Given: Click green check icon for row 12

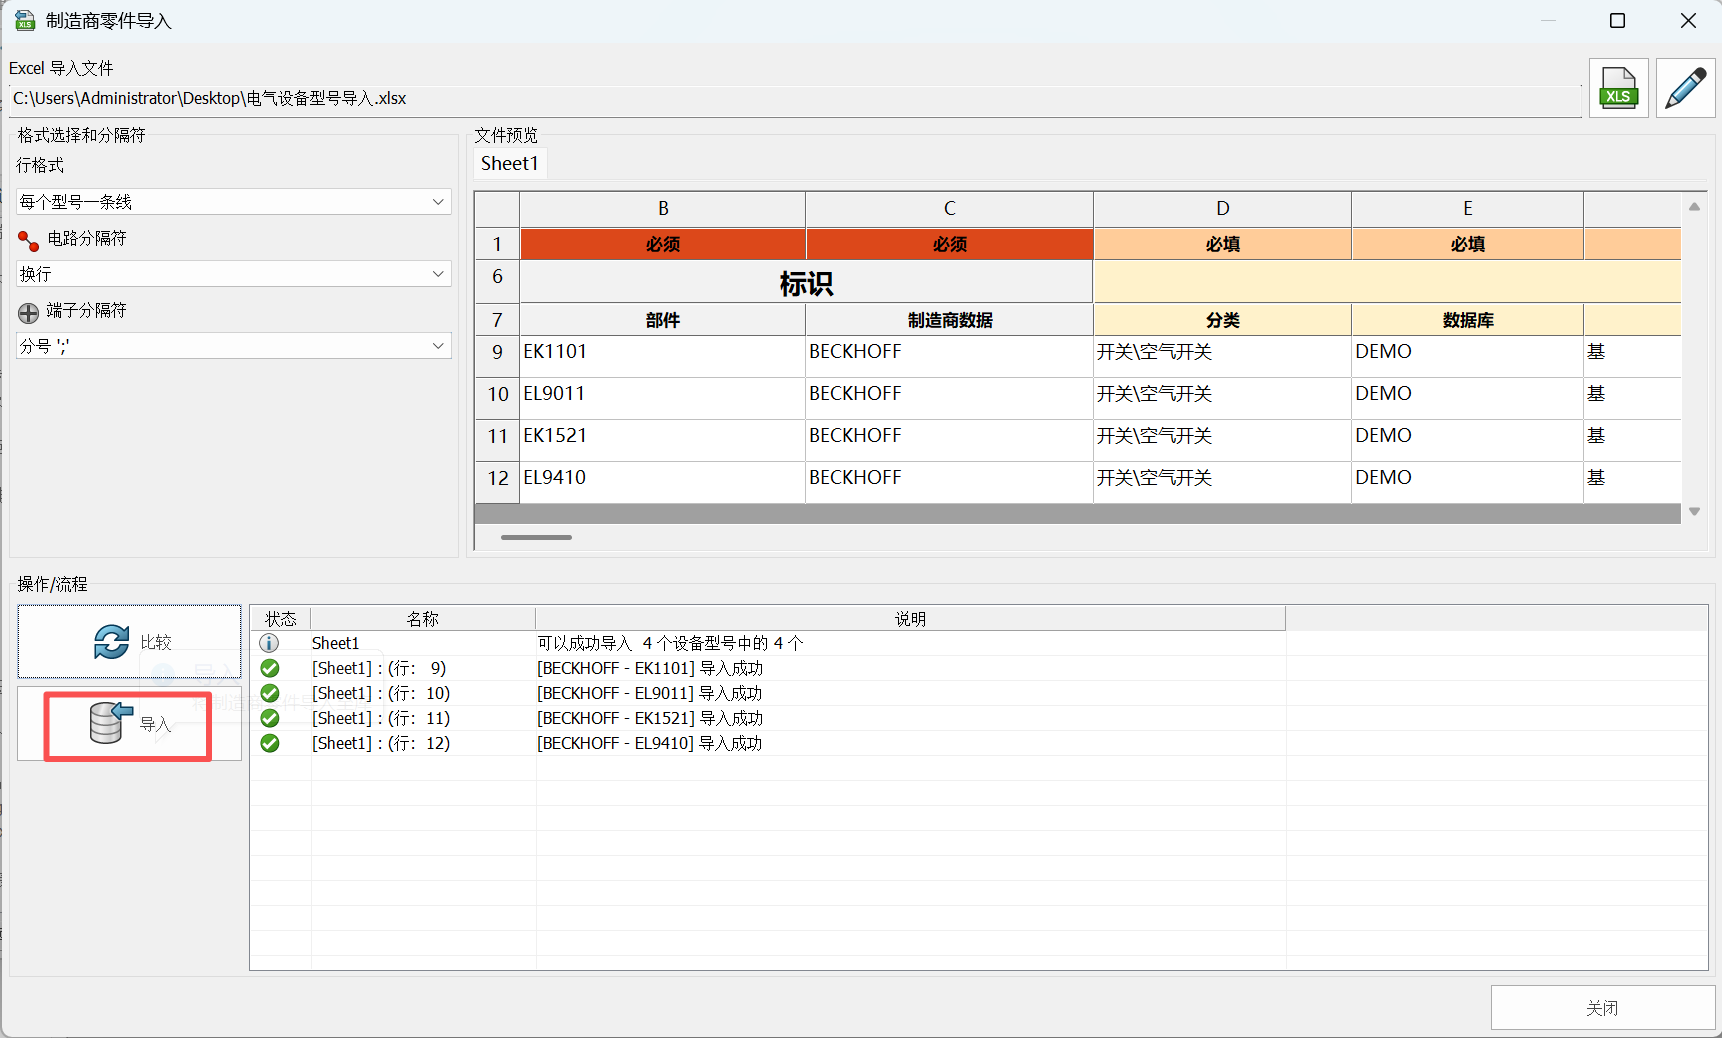Looking at the screenshot, I should click(269, 743).
